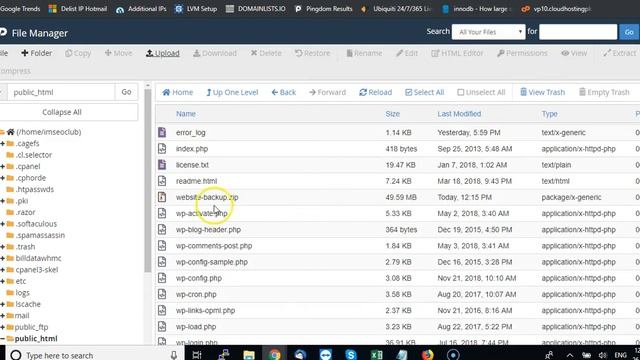640x360 pixels.
Task: Open the /home/imseoclub root folder
Action: (49, 132)
